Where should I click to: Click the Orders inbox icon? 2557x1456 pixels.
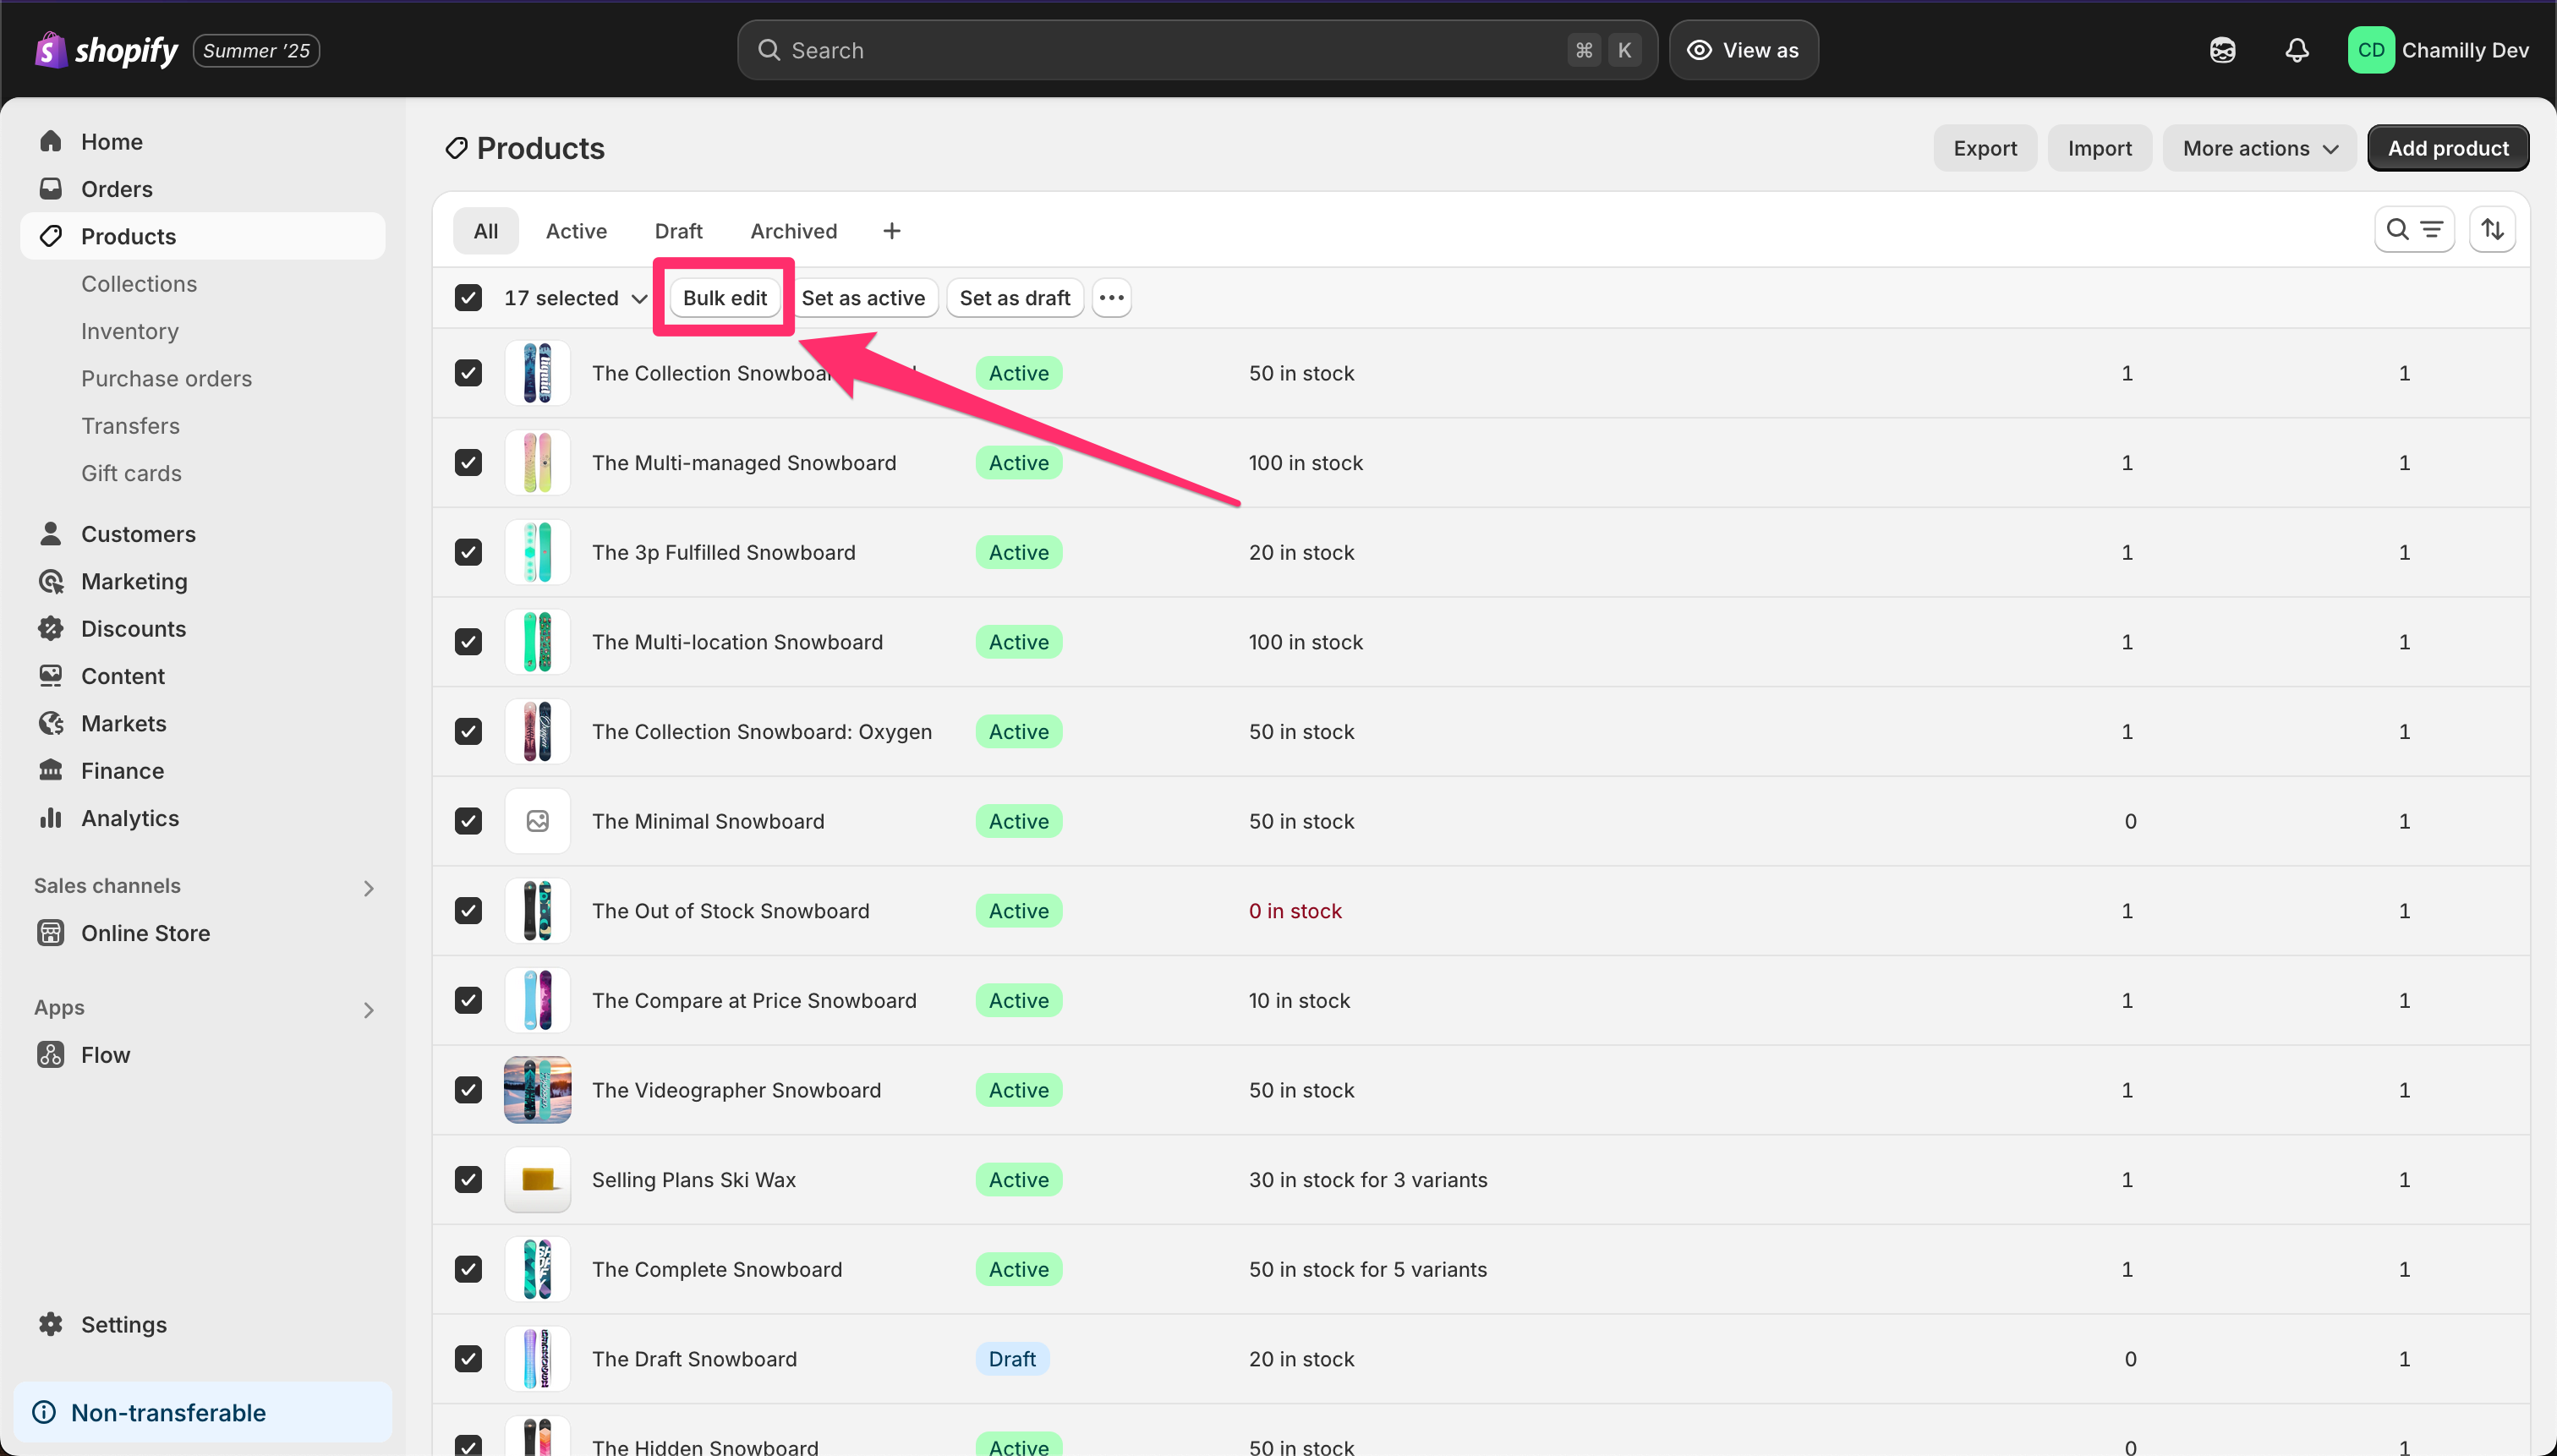coord(51,188)
